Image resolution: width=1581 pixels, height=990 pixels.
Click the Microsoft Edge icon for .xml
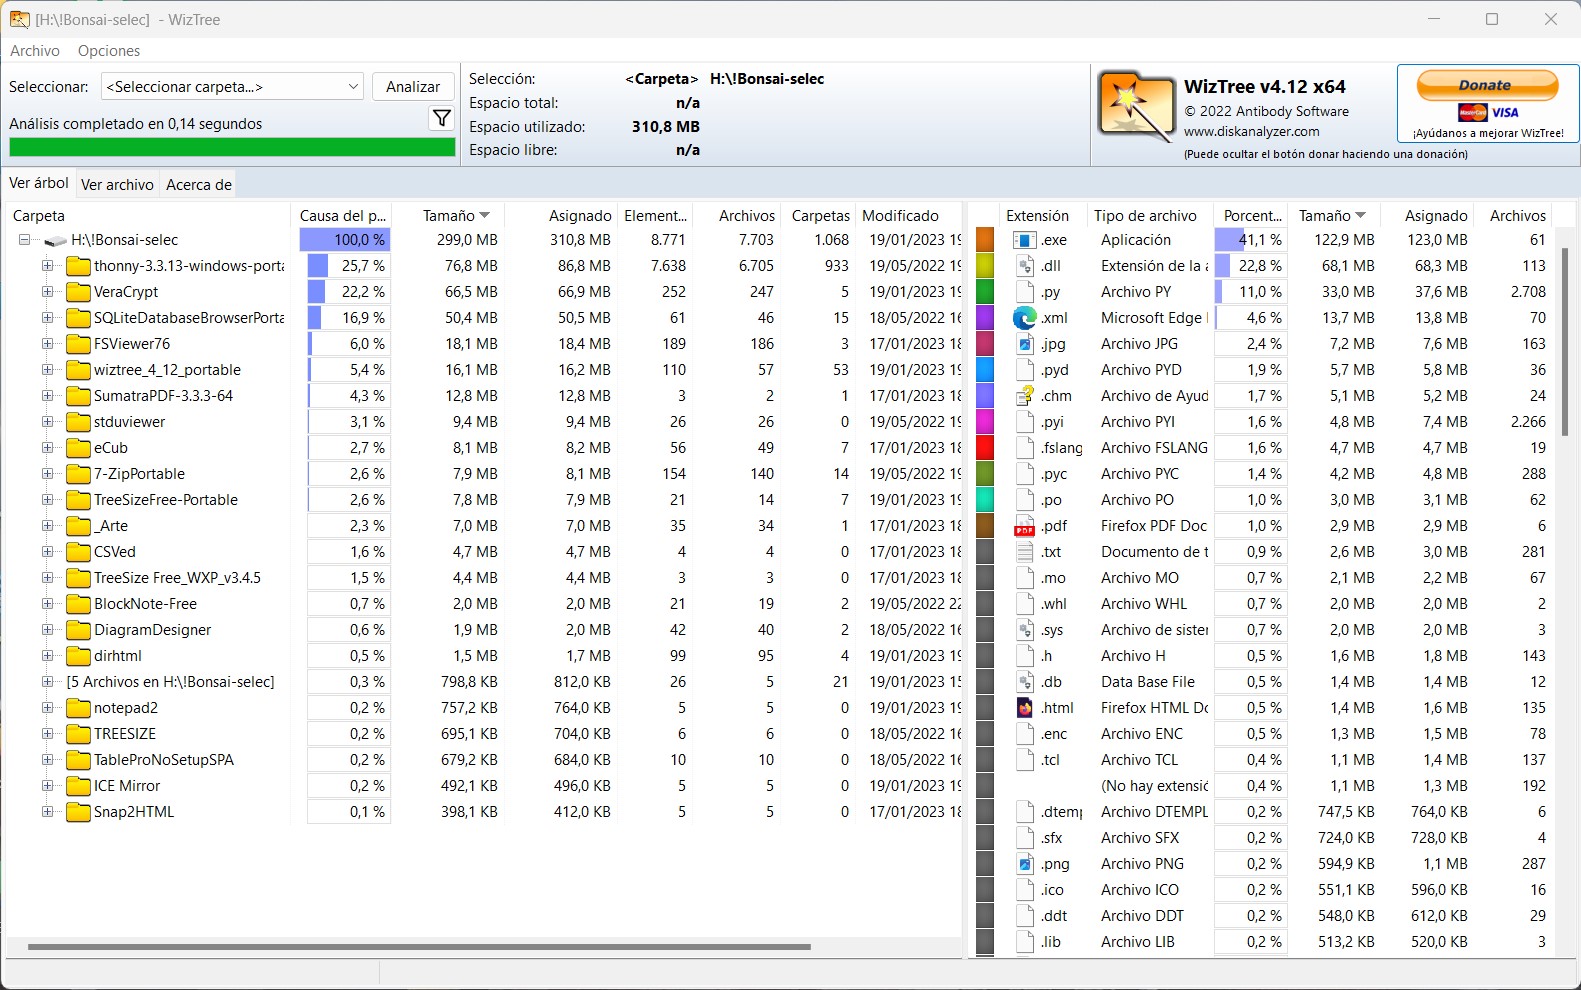1024,318
